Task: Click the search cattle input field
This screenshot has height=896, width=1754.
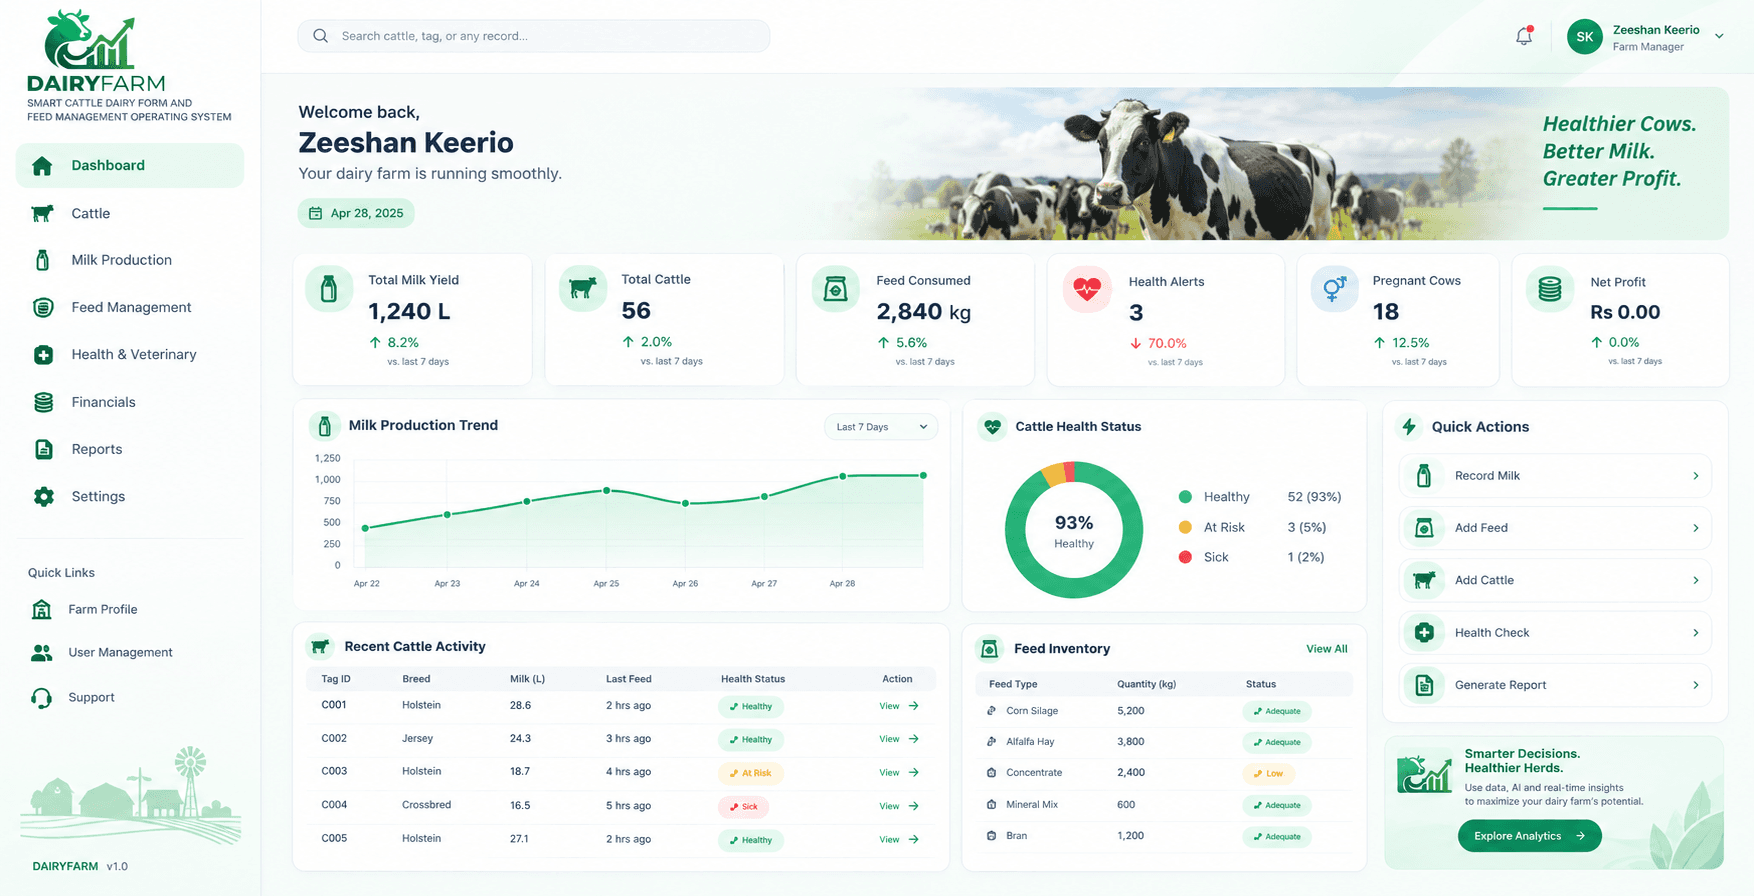Action: 534,36
